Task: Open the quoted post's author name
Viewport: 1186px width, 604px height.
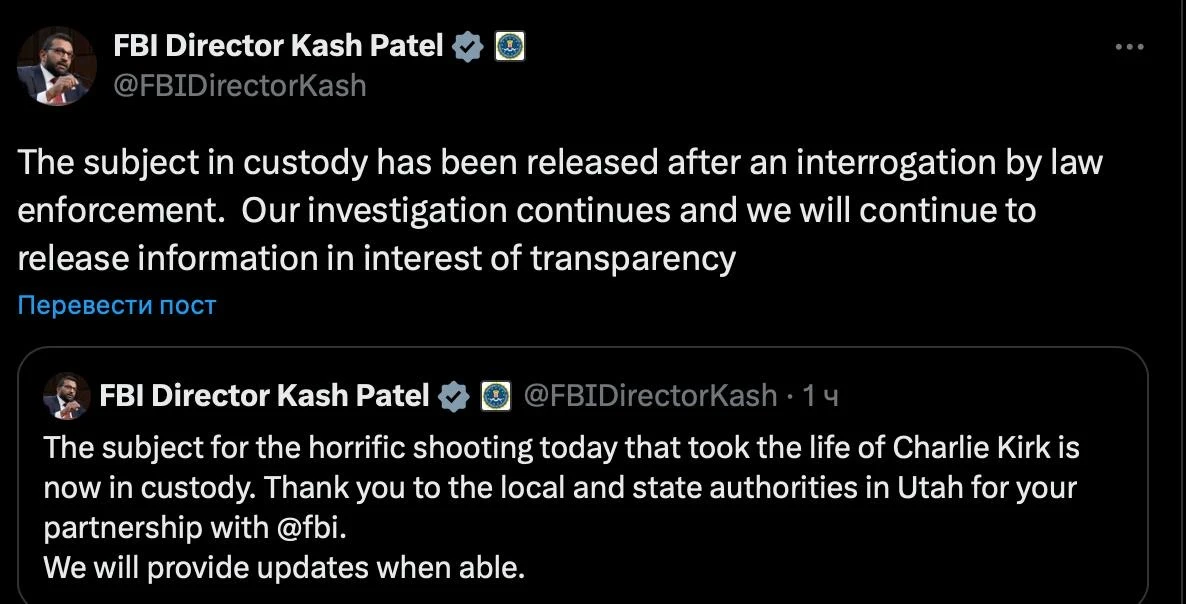Action: pyautogui.click(x=265, y=396)
